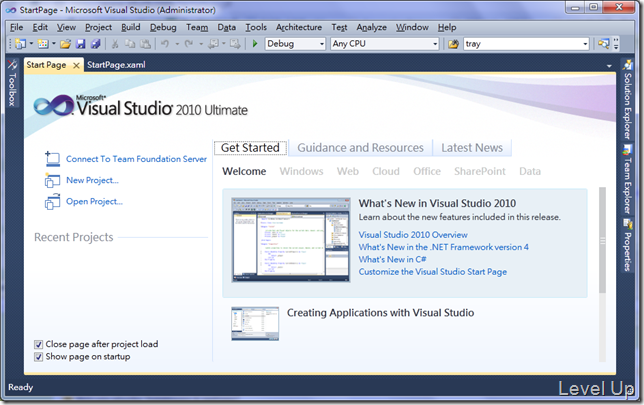This screenshot has height=405, width=644.
Task: Click the tray find text field
Action: 523,44
